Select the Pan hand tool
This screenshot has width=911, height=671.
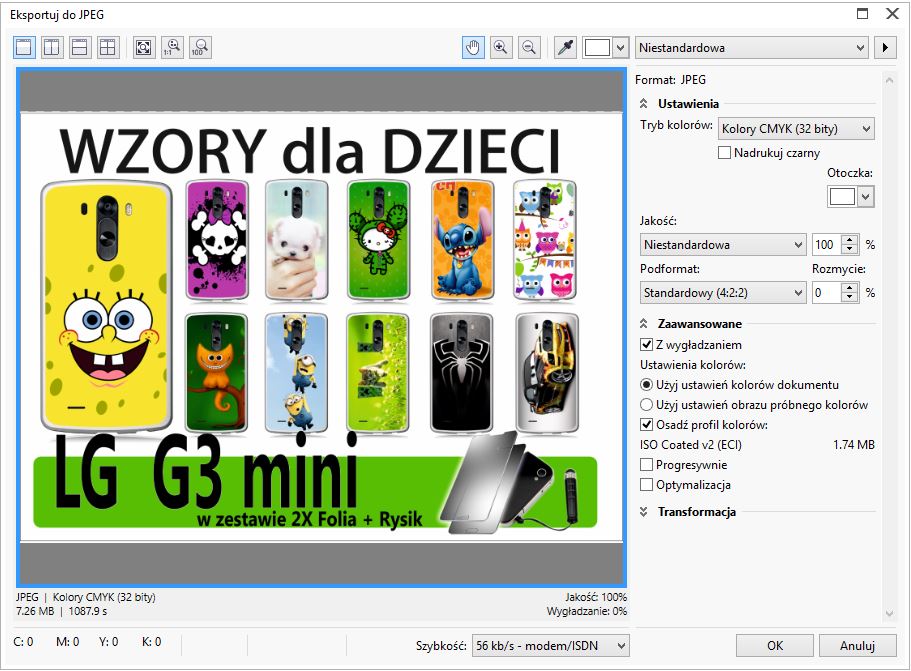click(x=473, y=47)
